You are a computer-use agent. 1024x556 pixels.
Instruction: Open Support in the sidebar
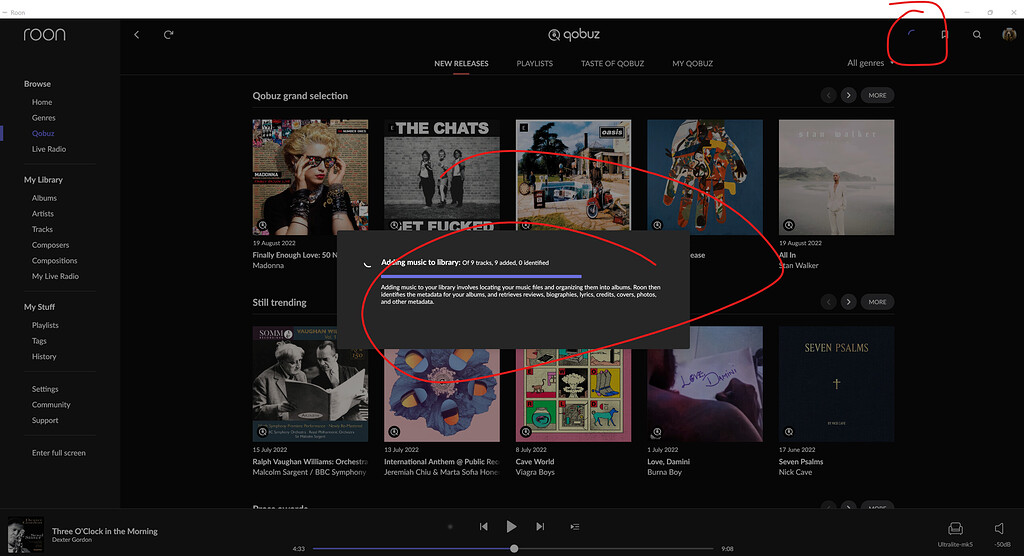pyautogui.click(x=45, y=421)
